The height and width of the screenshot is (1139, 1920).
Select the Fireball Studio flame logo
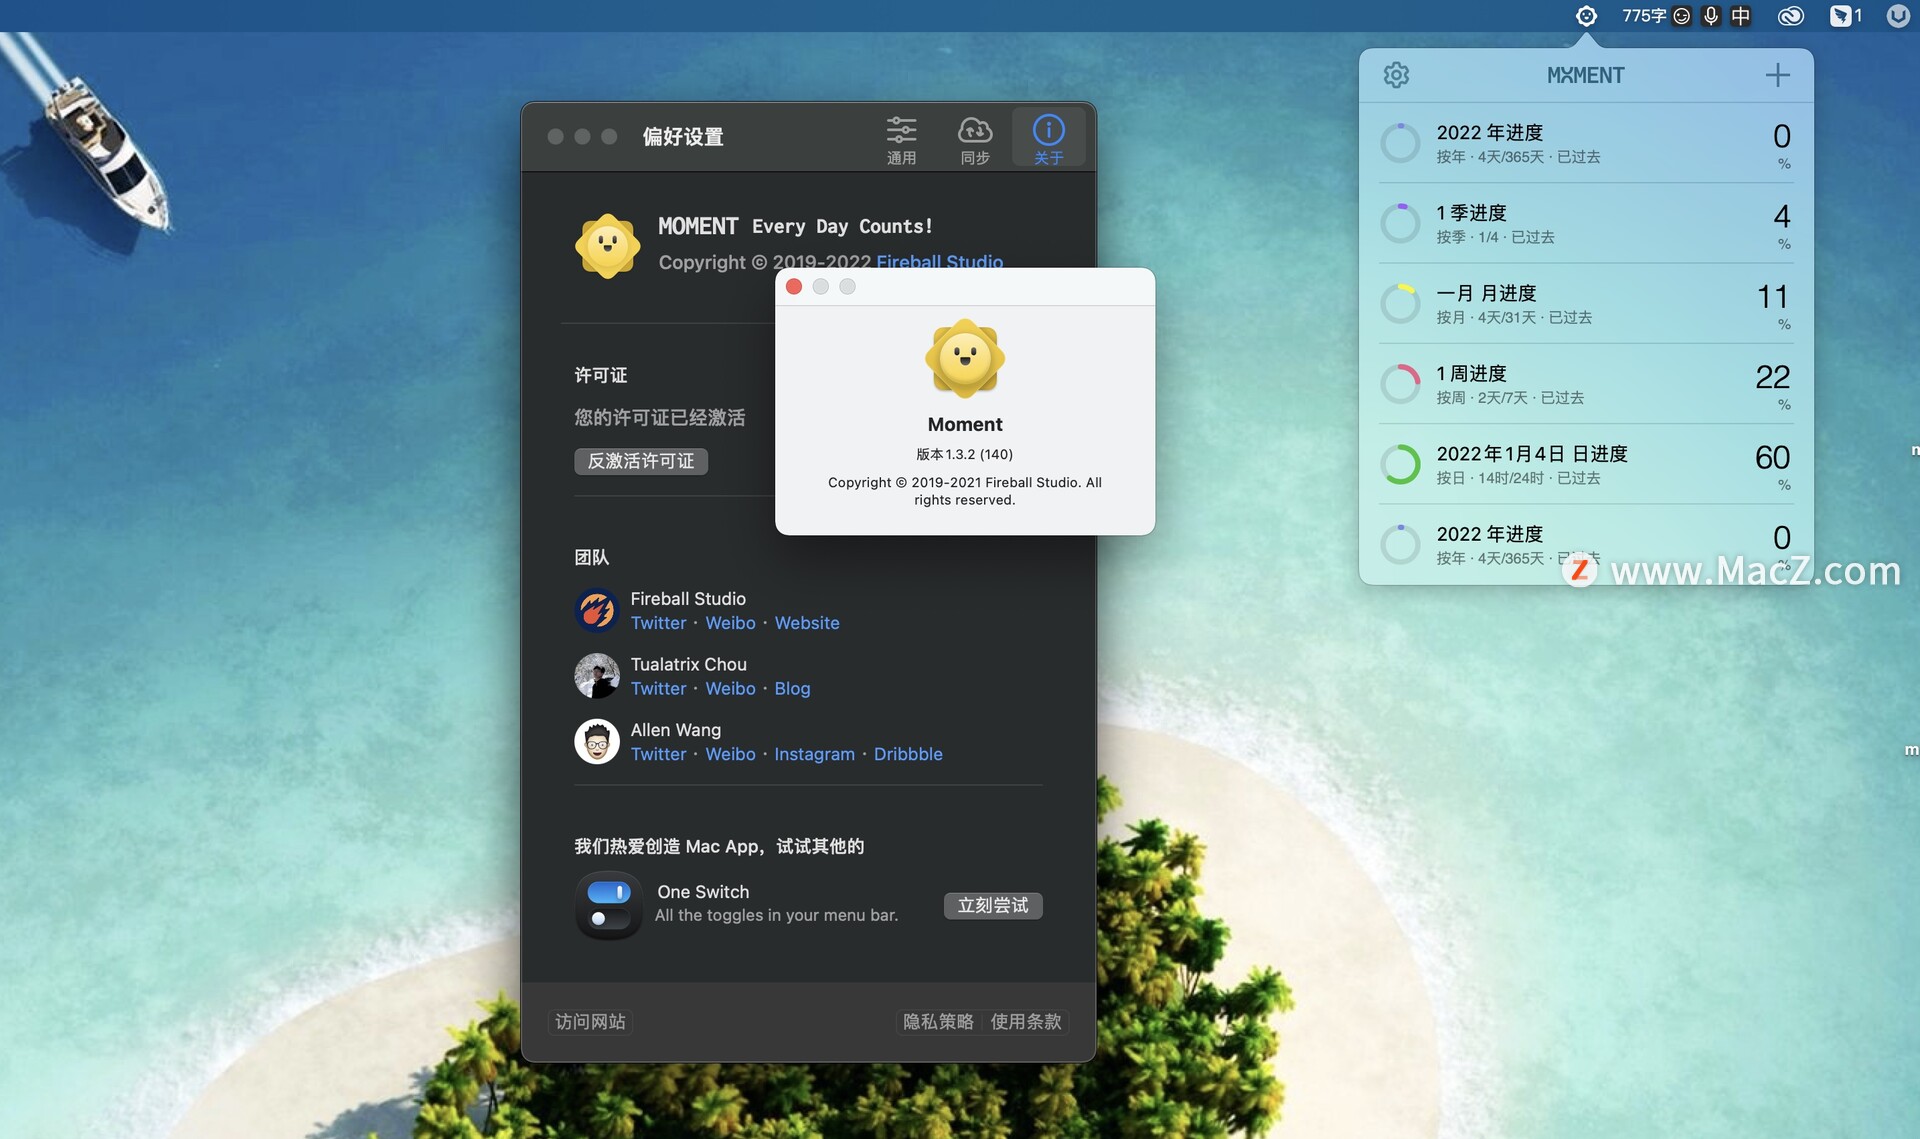coord(597,610)
